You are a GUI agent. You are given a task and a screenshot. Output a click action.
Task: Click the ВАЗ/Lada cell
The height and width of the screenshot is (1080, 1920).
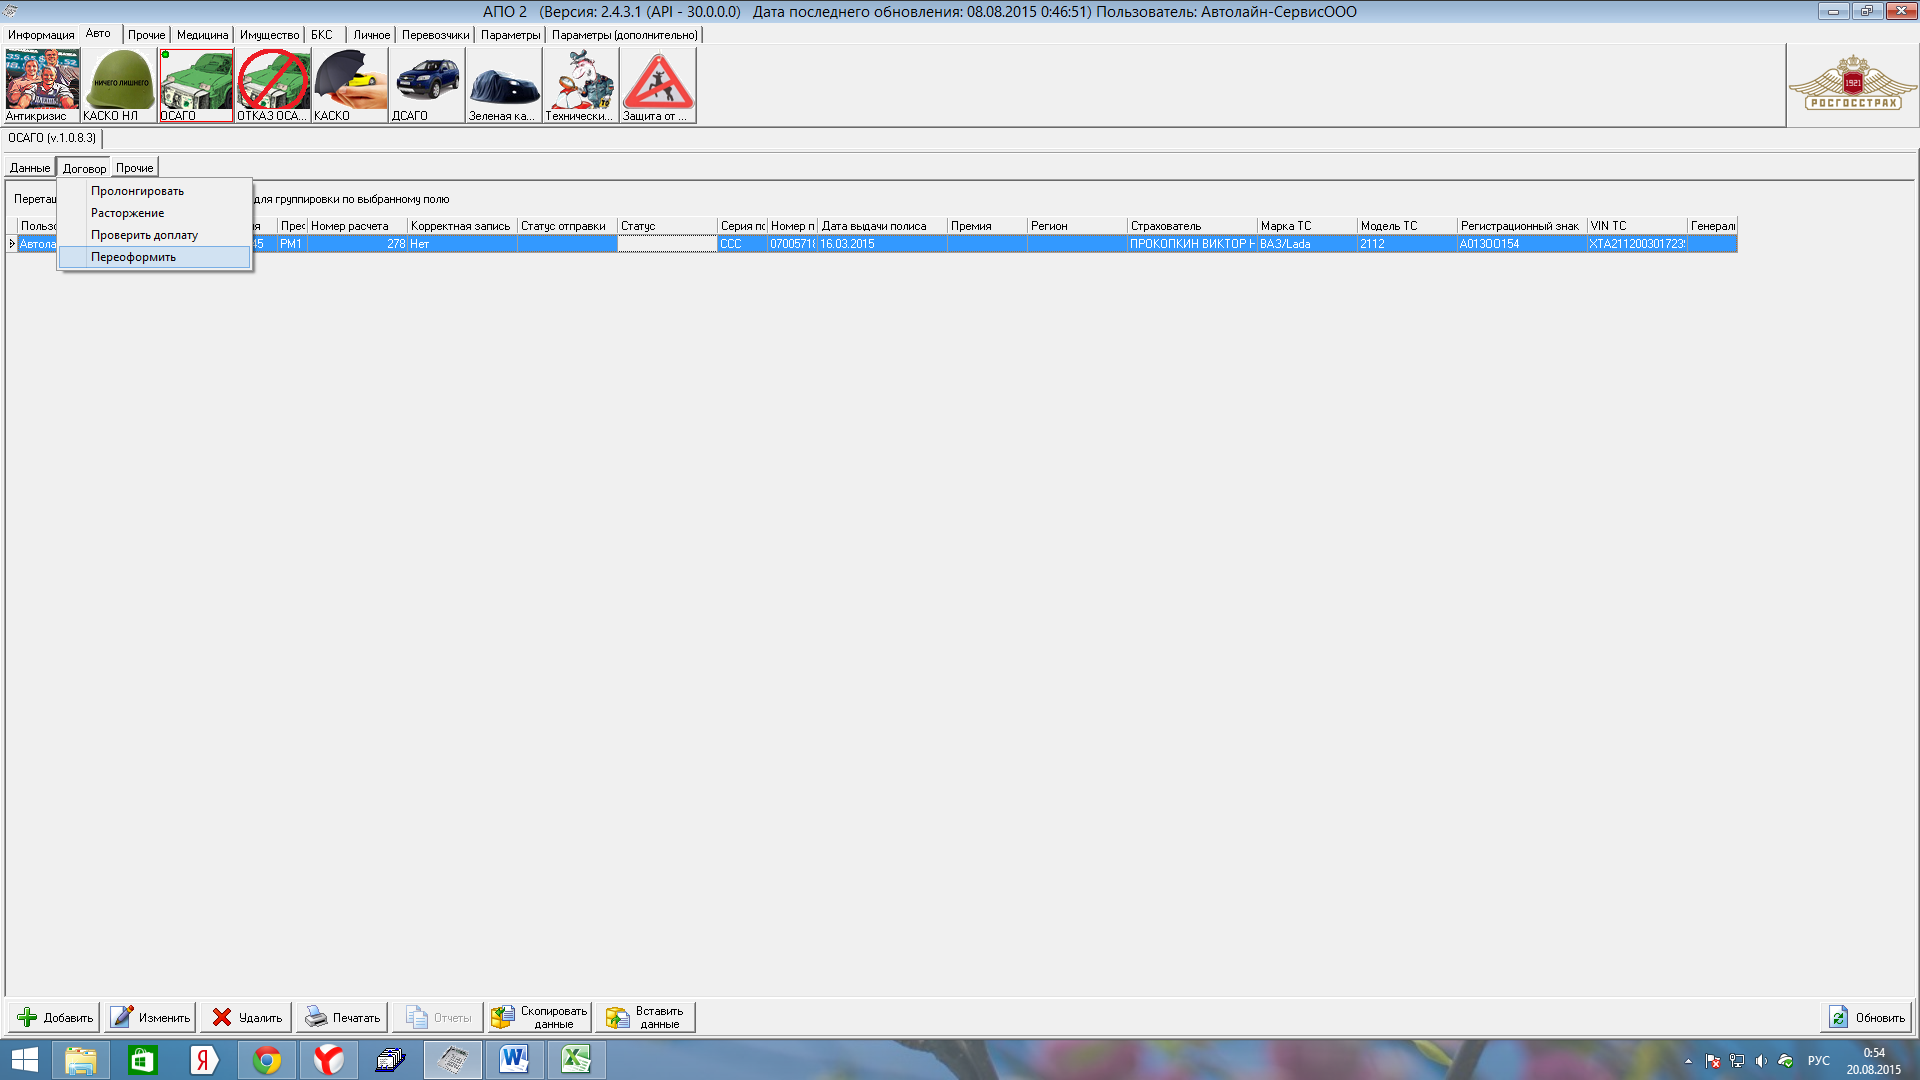click(1307, 244)
